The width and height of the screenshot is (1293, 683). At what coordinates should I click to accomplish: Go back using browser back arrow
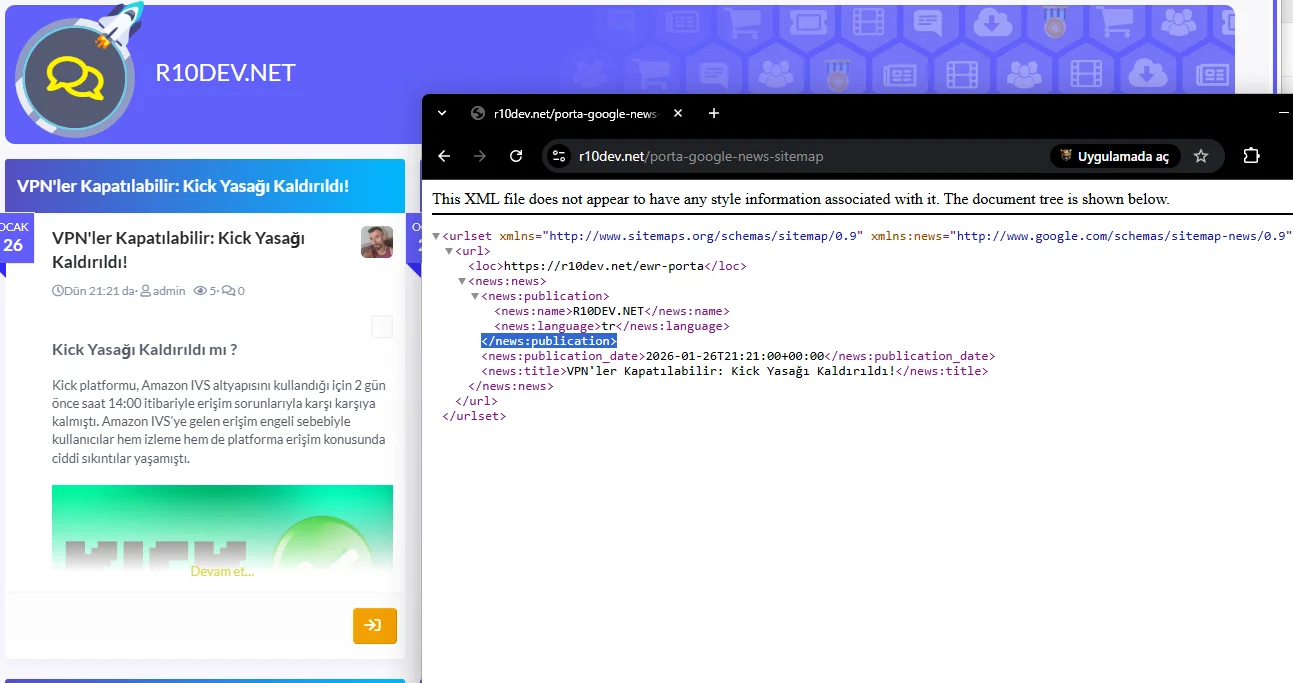(445, 156)
